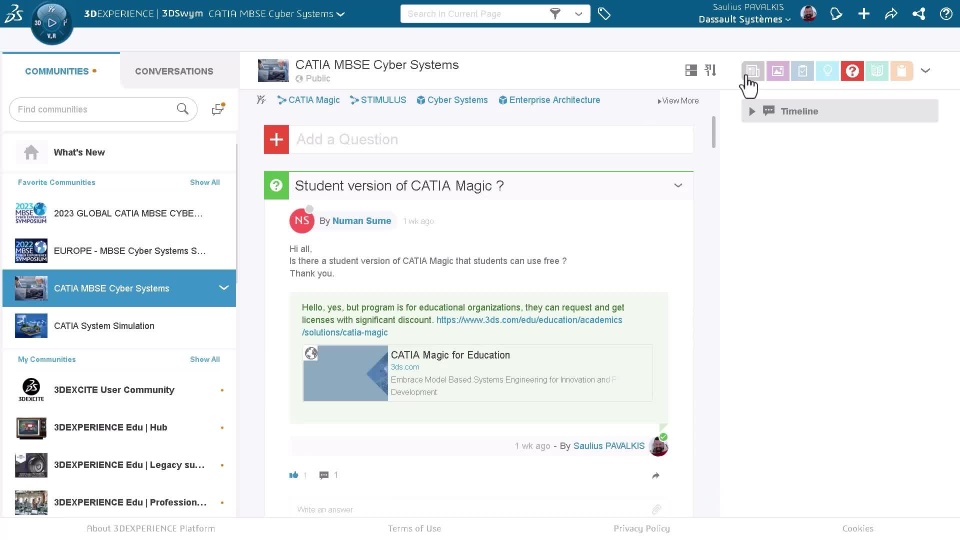Click View More tags
Image resolution: width=960 pixels, height=540 pixels.
(678, 100)
